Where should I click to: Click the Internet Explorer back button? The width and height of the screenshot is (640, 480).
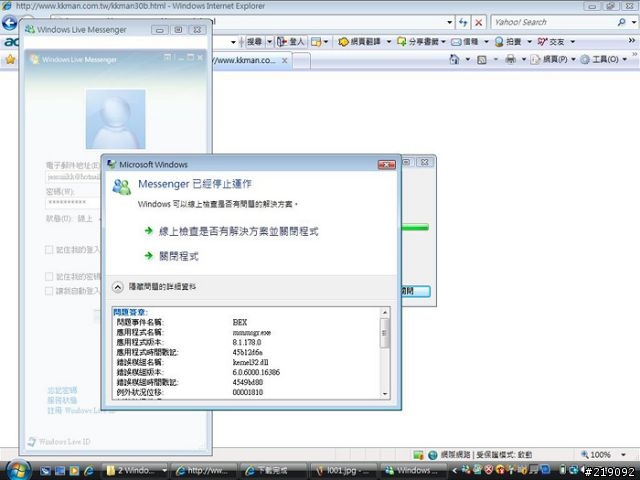point(9,23)
